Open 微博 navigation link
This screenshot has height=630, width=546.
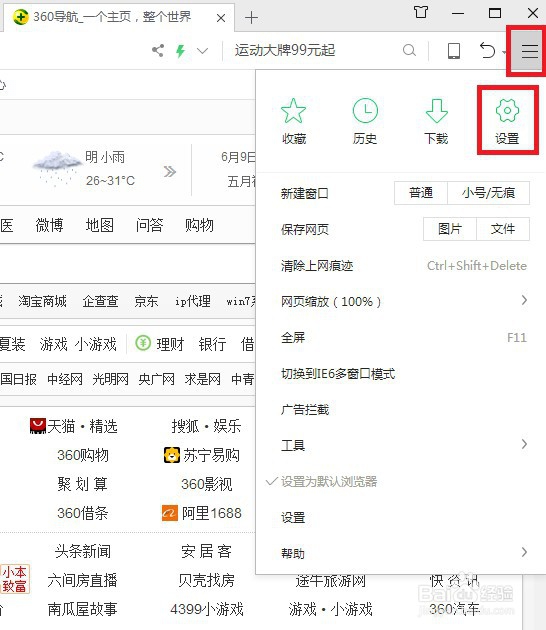[x=49, y=225]
